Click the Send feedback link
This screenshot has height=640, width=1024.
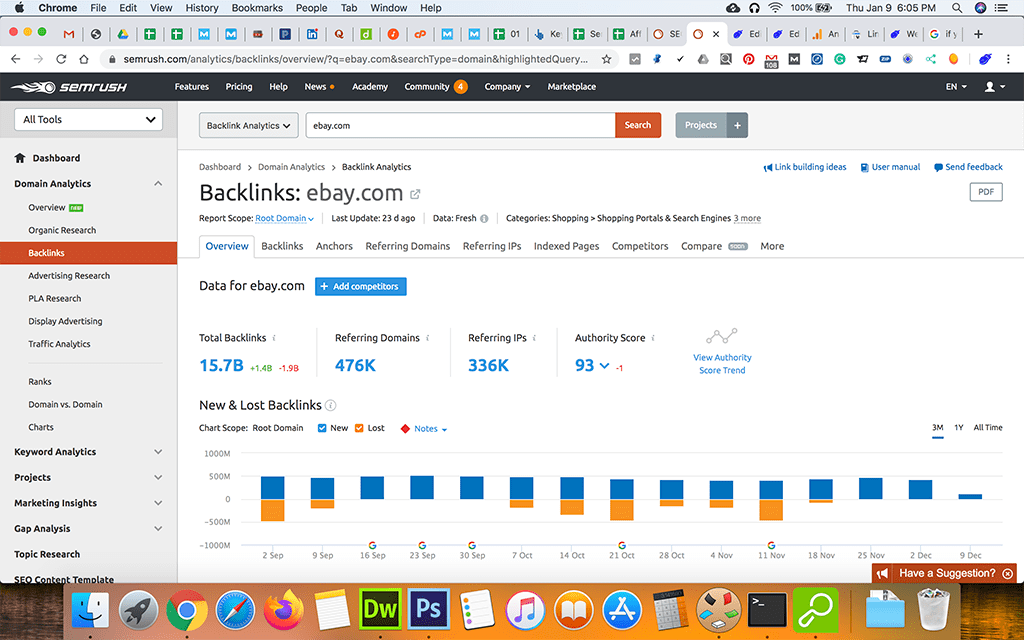pyautogui.click(x=968, y=167)
